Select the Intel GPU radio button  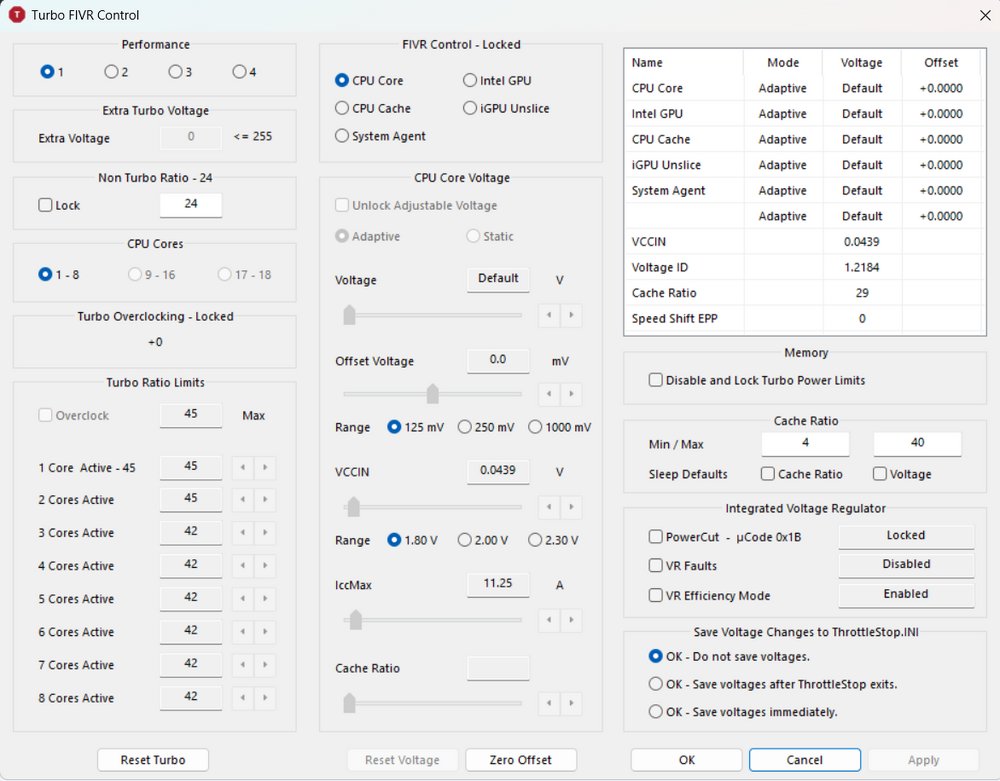pos(471,81)
